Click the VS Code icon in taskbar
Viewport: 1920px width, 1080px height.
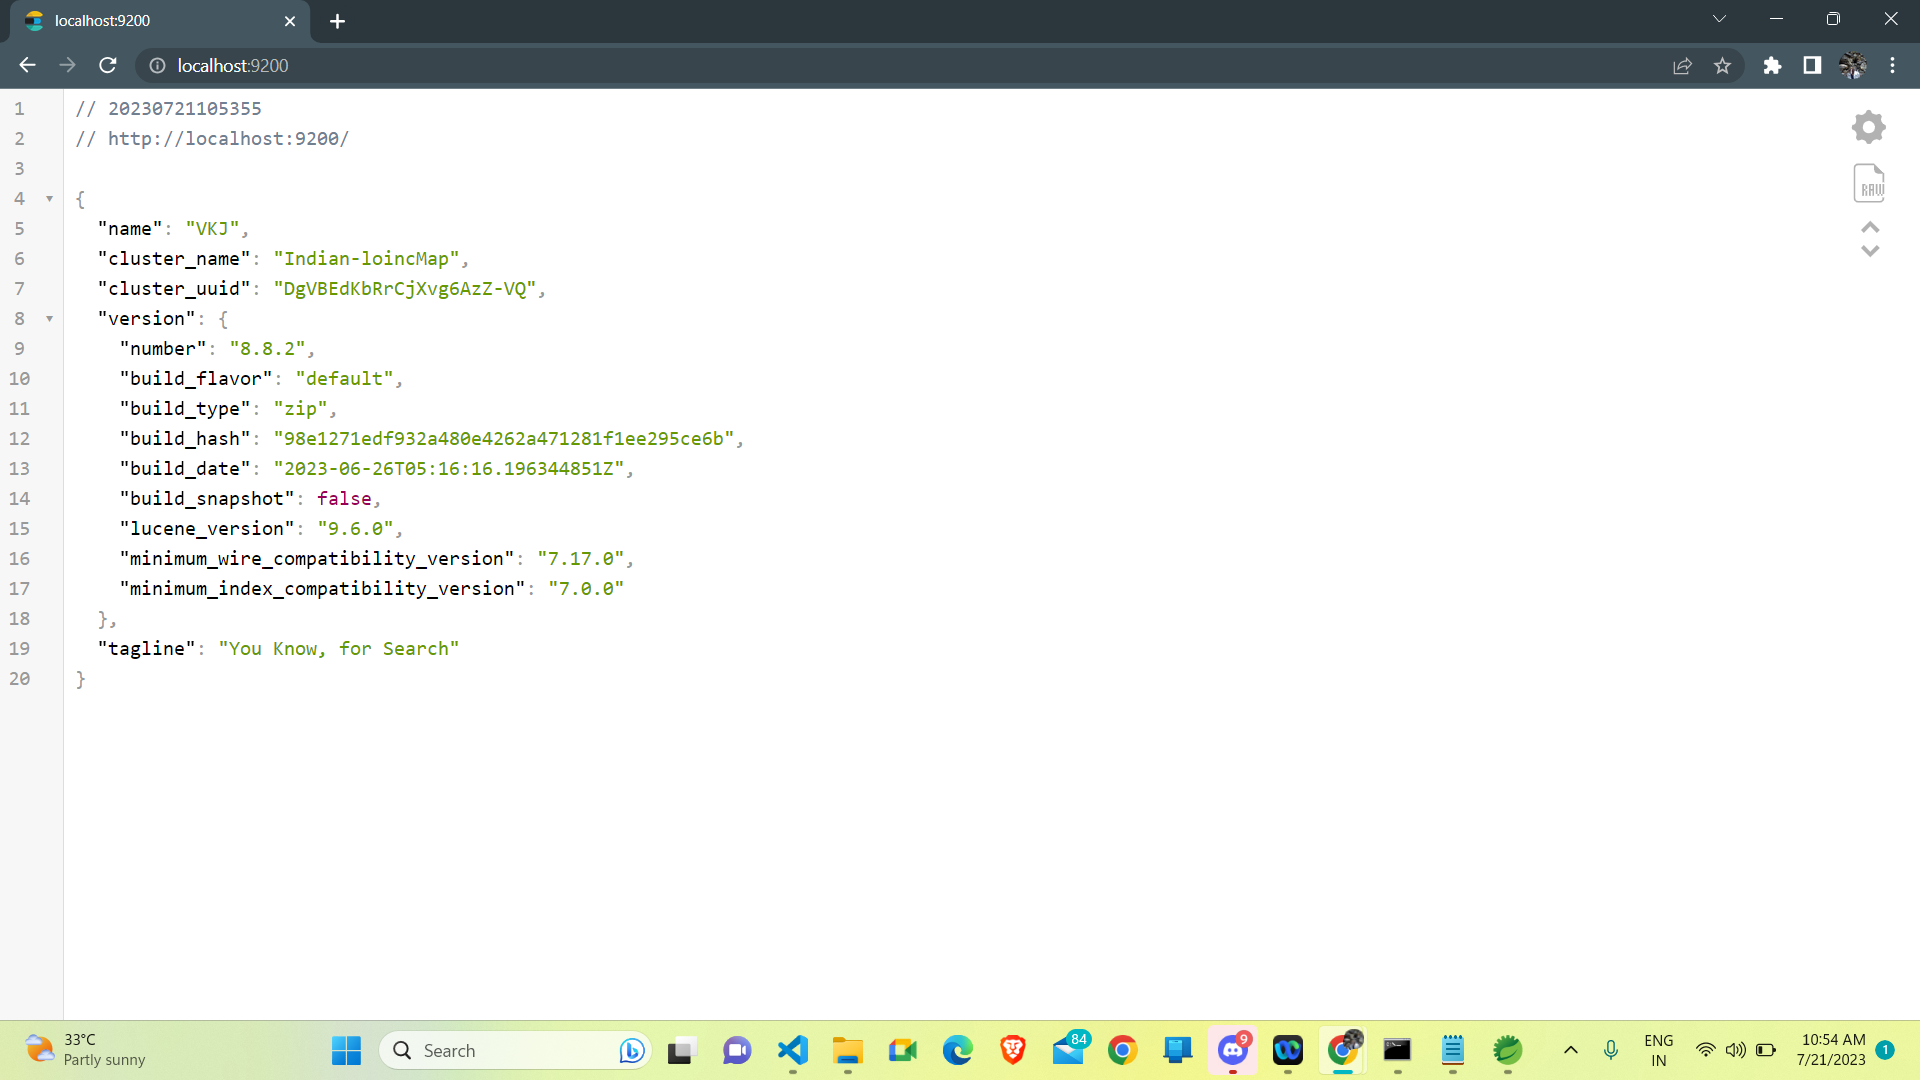[x=793, y=1050]
